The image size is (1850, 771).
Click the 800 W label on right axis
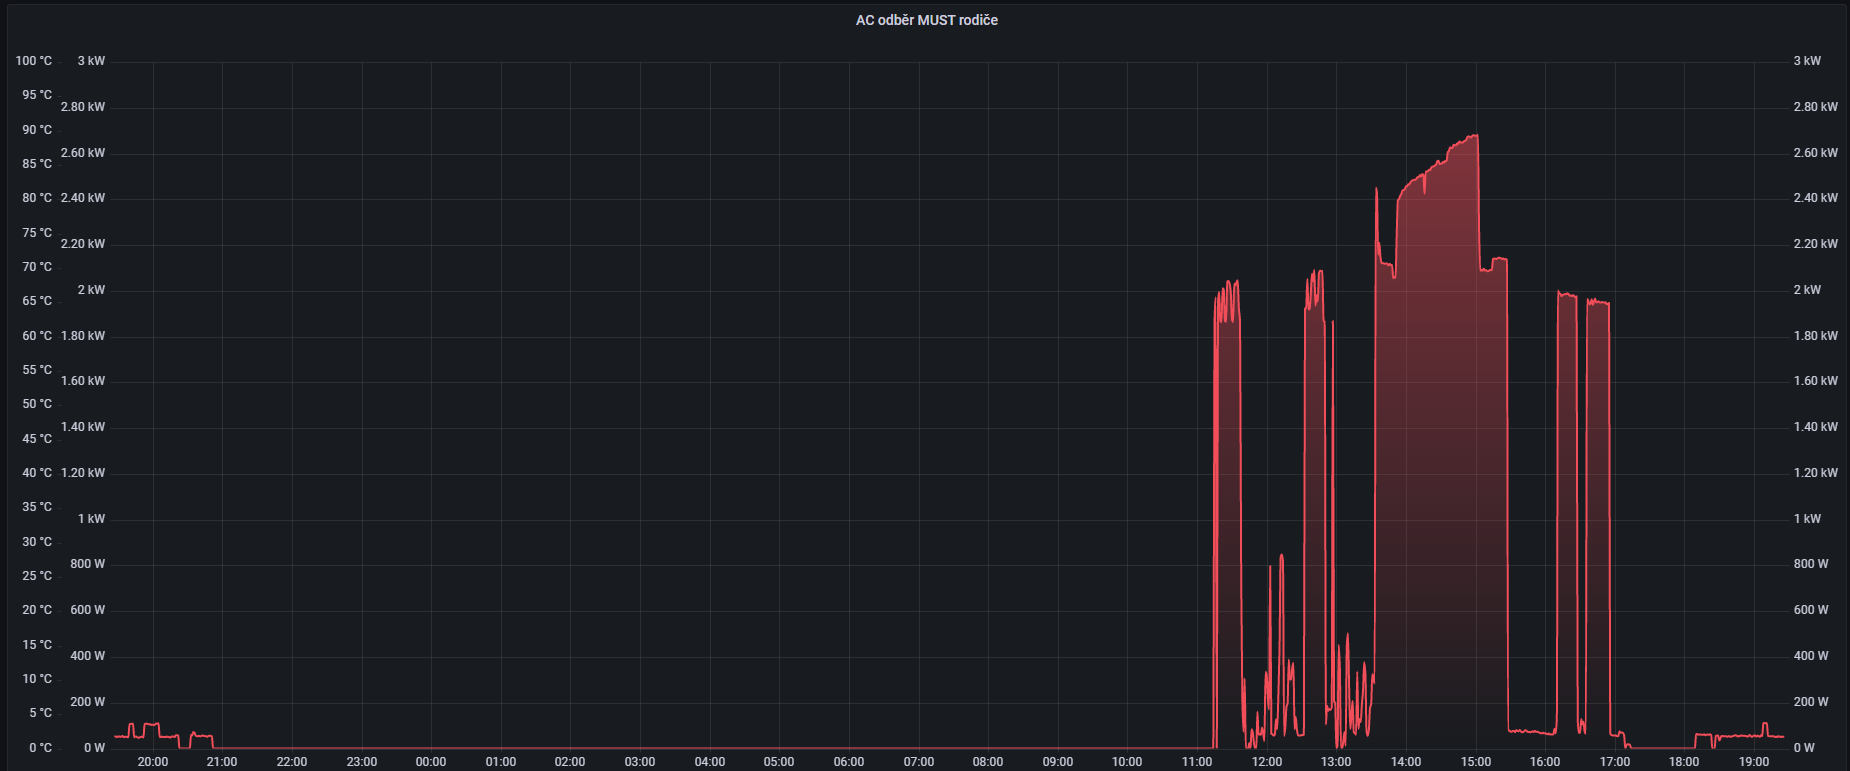[1810, 564]
